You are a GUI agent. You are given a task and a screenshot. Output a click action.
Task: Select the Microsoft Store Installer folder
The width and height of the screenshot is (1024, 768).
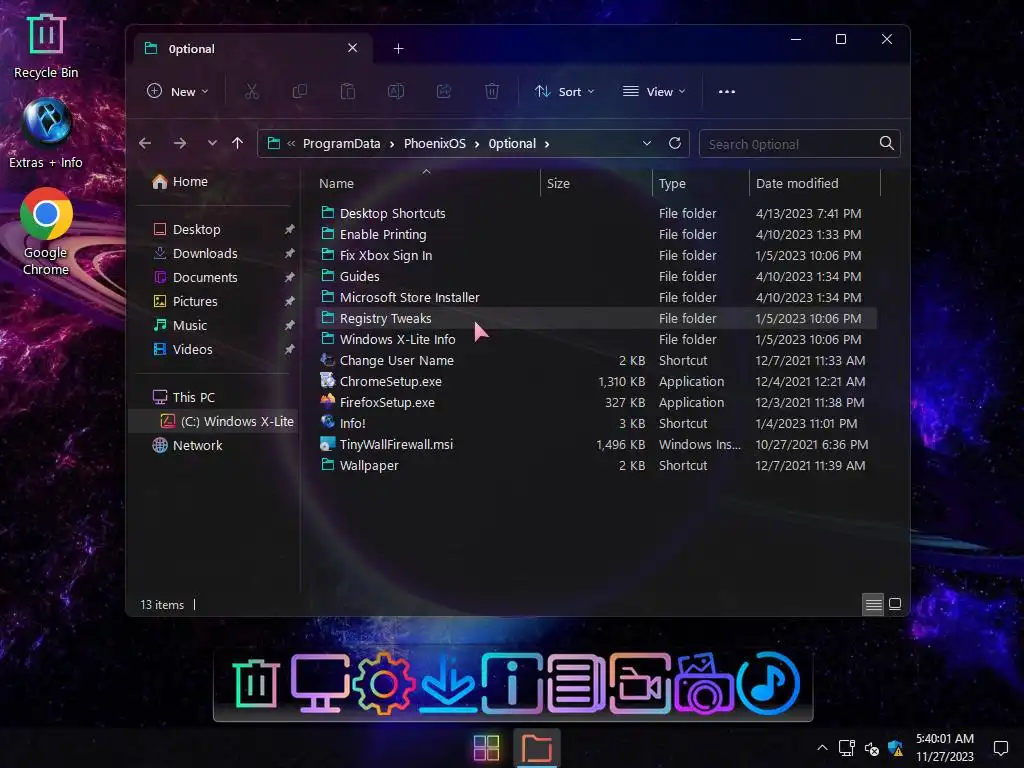[x=596, y=297]
